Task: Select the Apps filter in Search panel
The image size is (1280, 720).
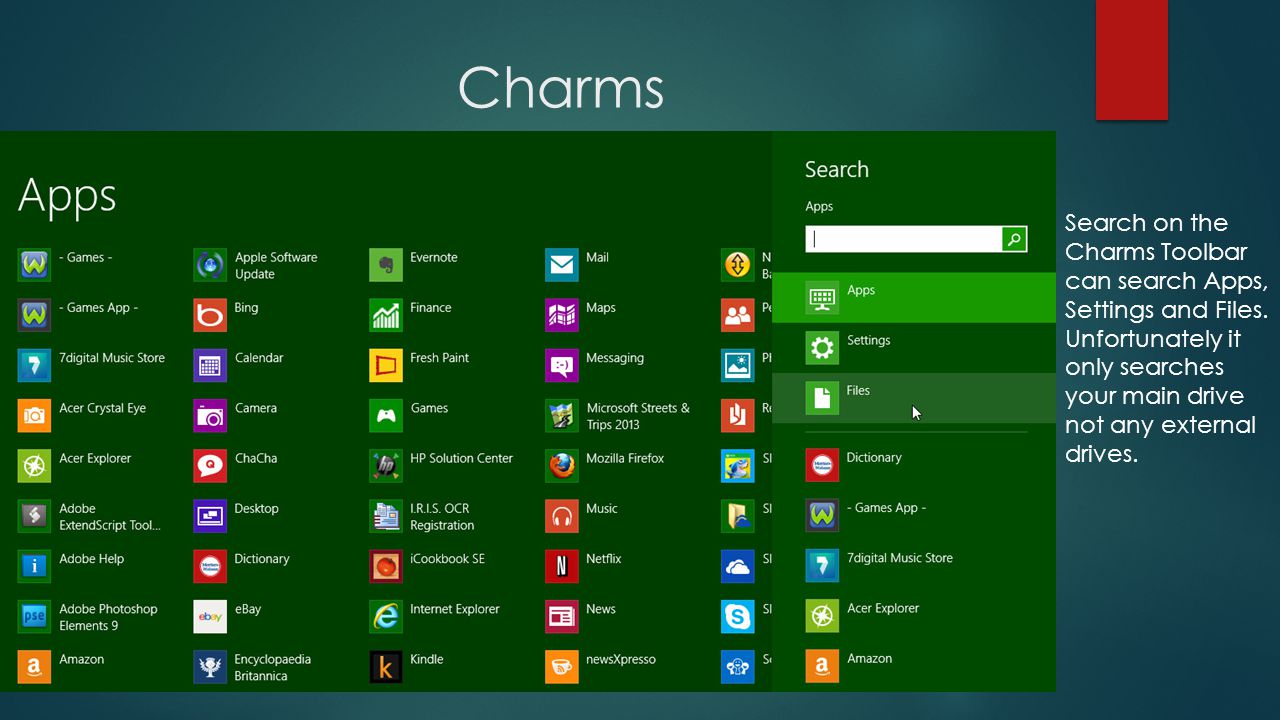Action: (x=914, y=297)
